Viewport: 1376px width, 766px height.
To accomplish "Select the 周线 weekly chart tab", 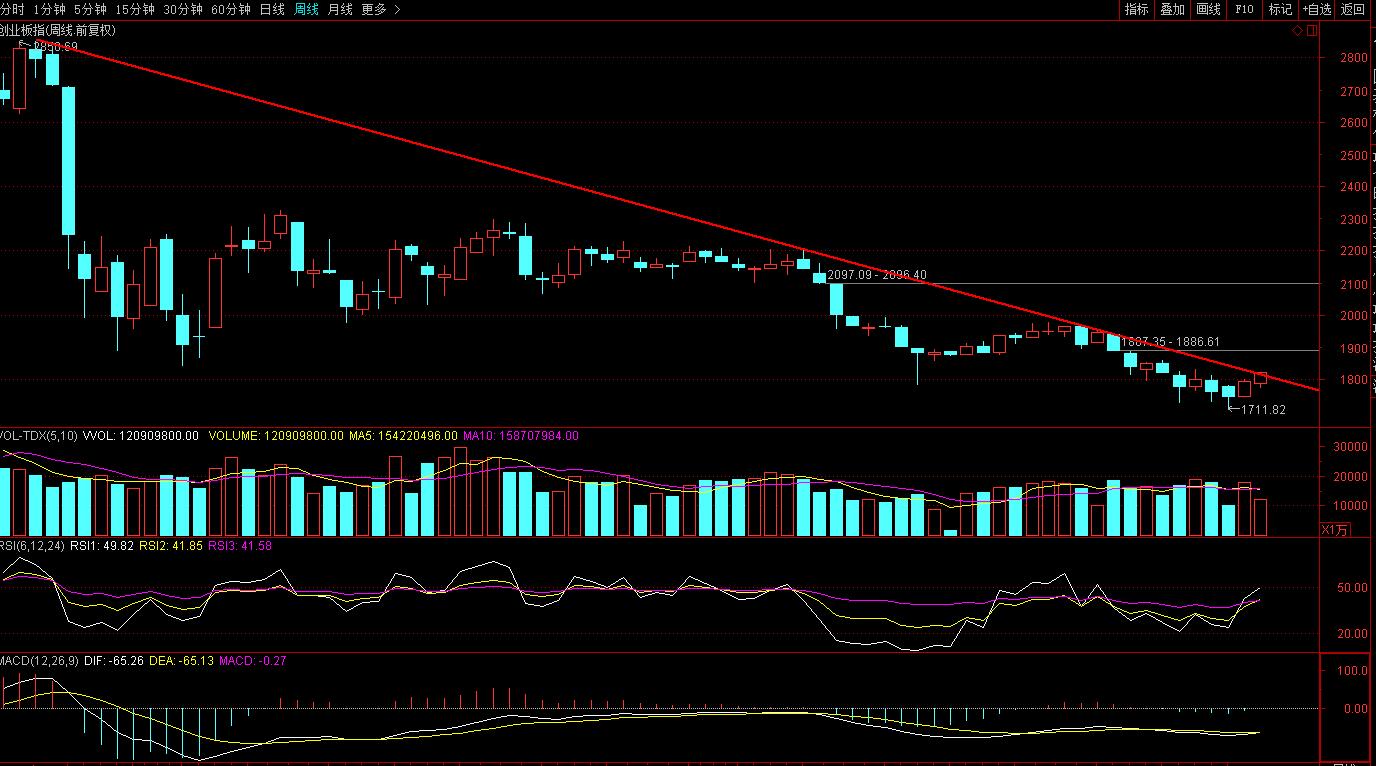I will coord(307,9).
